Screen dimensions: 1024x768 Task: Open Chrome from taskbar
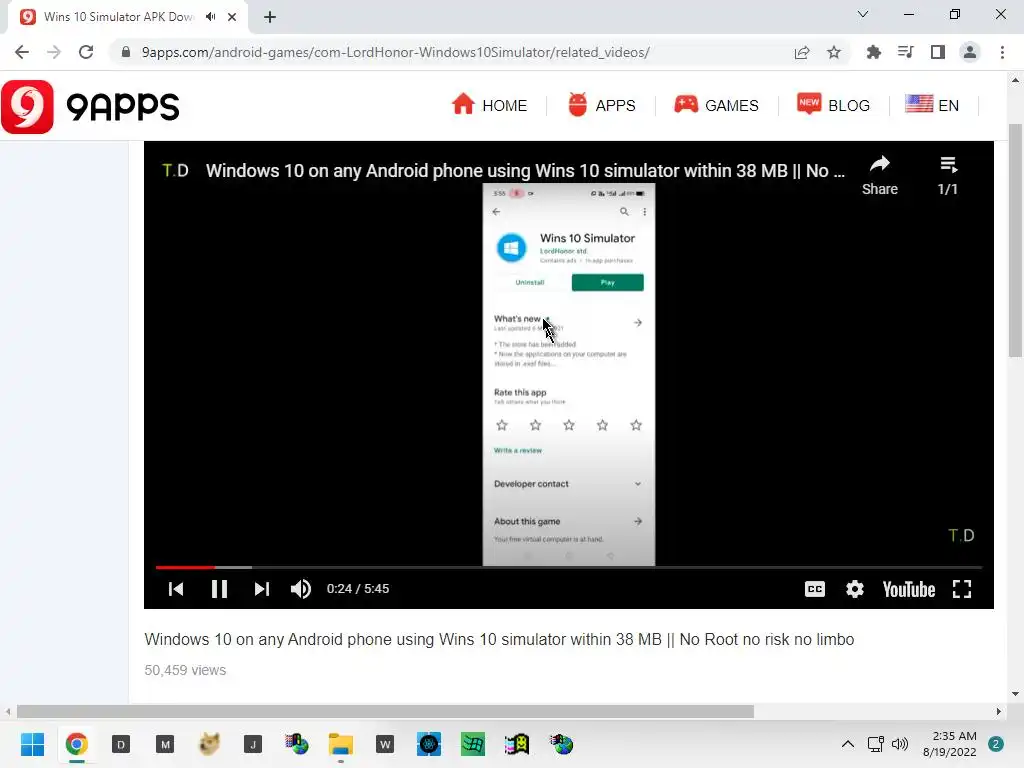[x=76, y=744]
